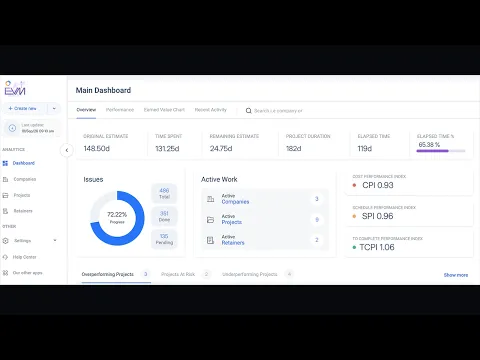The image size is (480, 360).
Task: Click the SPI 0.96 value
Action: (x=378, y=216)
